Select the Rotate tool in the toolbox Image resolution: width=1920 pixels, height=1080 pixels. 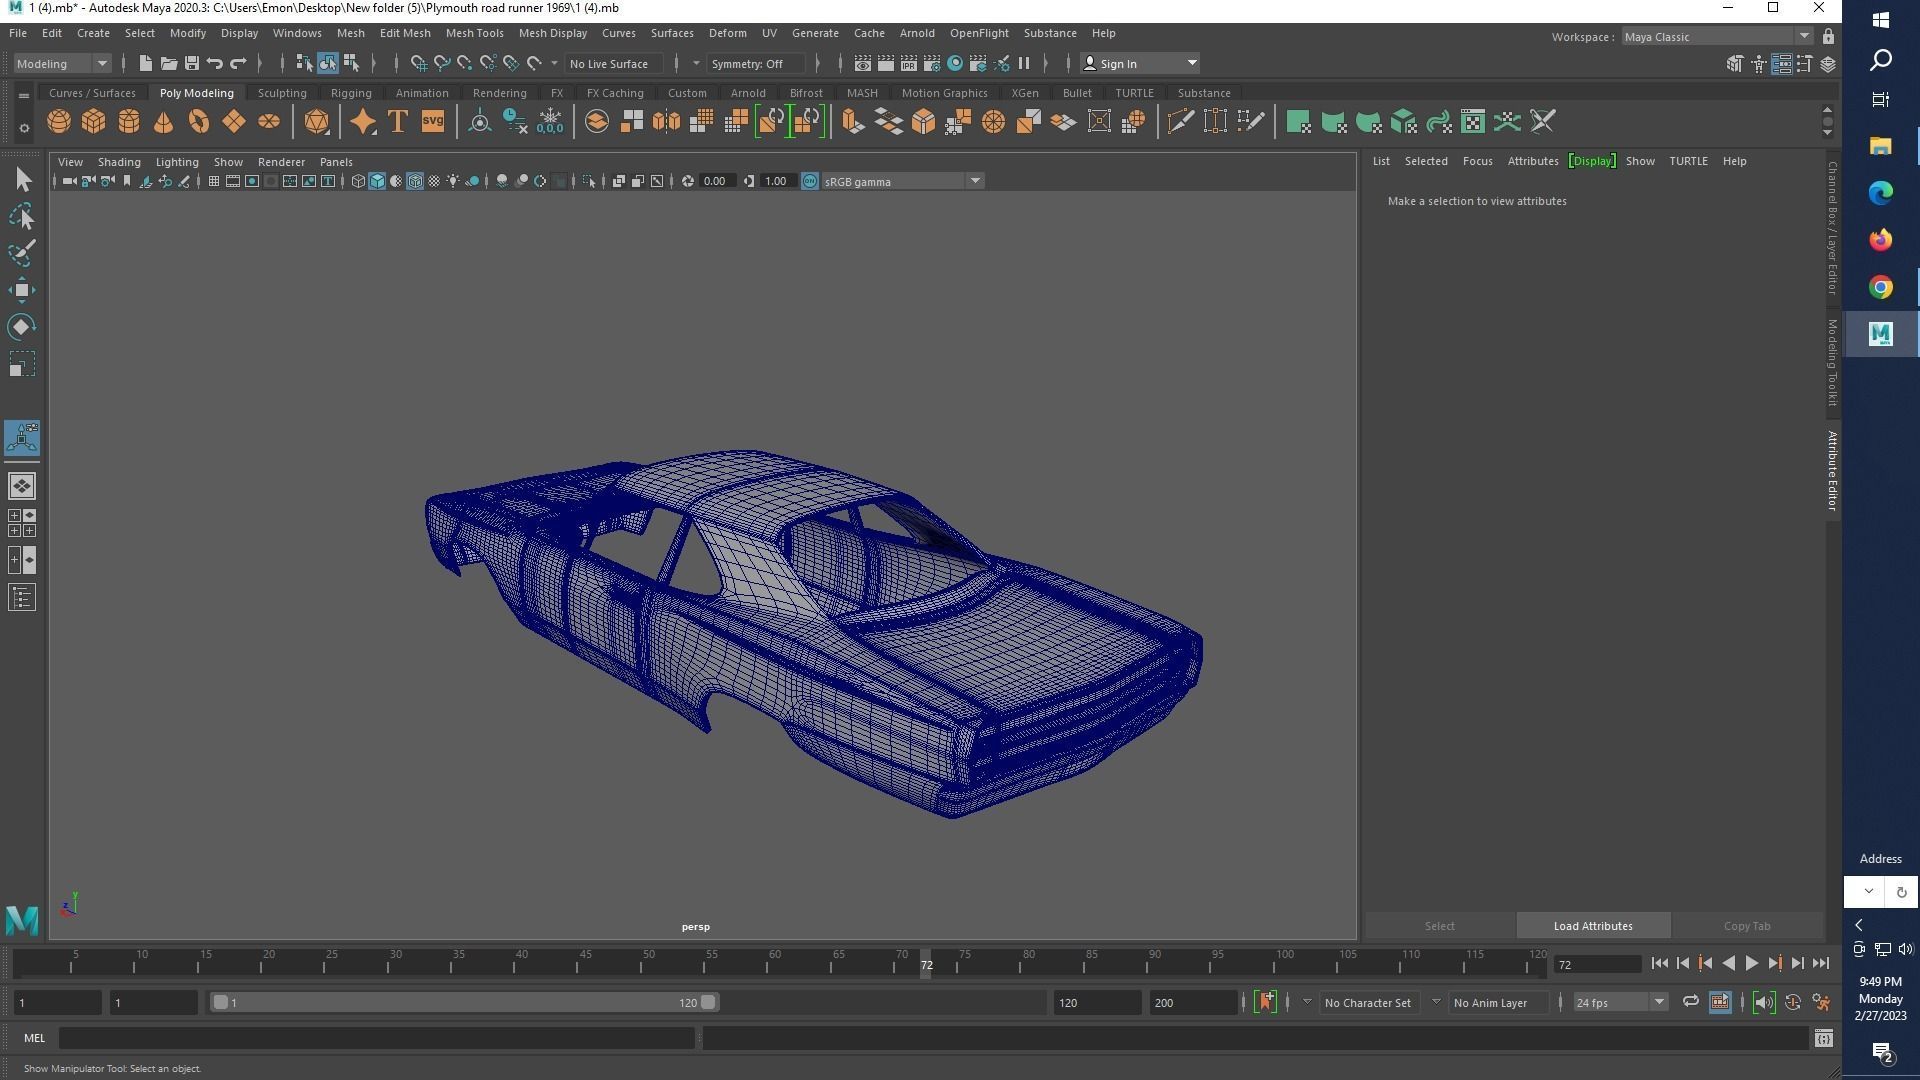(22, 327)
